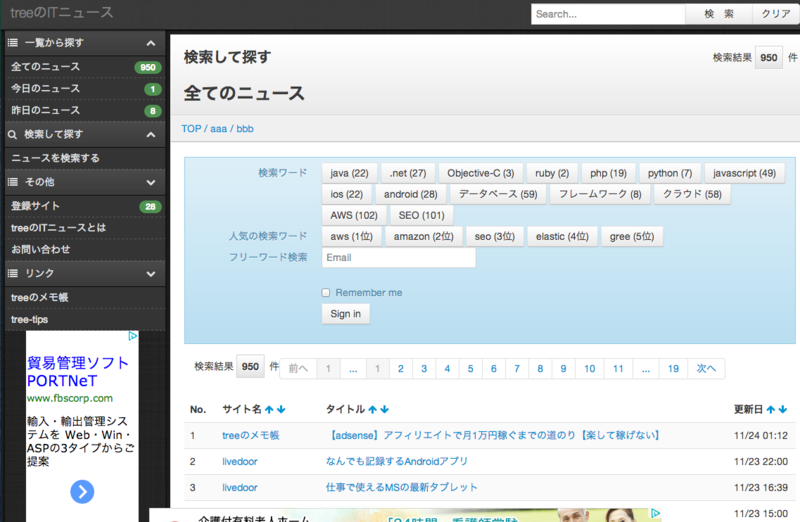This screenshot has height=522, width=800.
Task: Select popular keyword amazon (2位)
Action: 423,237
